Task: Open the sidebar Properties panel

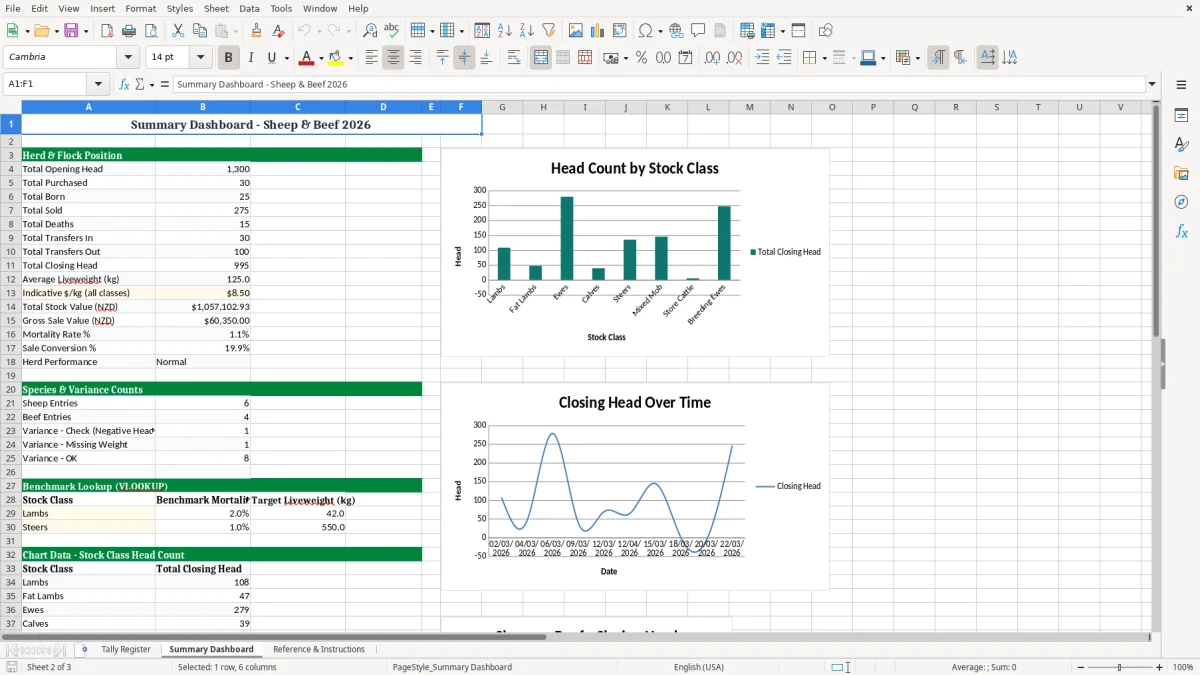Action: pos(1181,116)
